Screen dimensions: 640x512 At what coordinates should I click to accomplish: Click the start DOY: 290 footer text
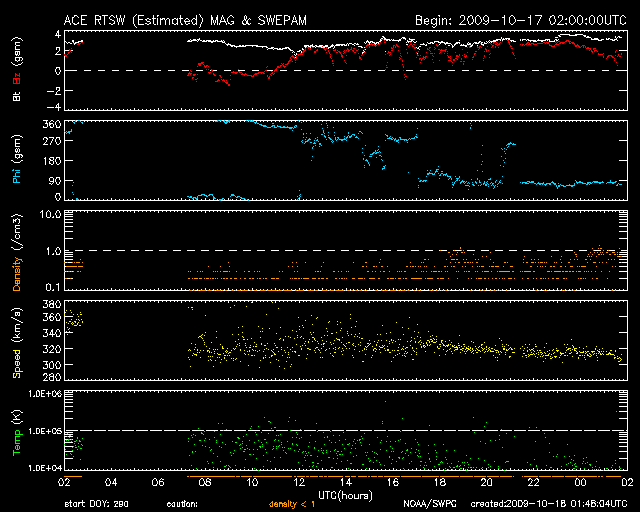pos(96,504)
